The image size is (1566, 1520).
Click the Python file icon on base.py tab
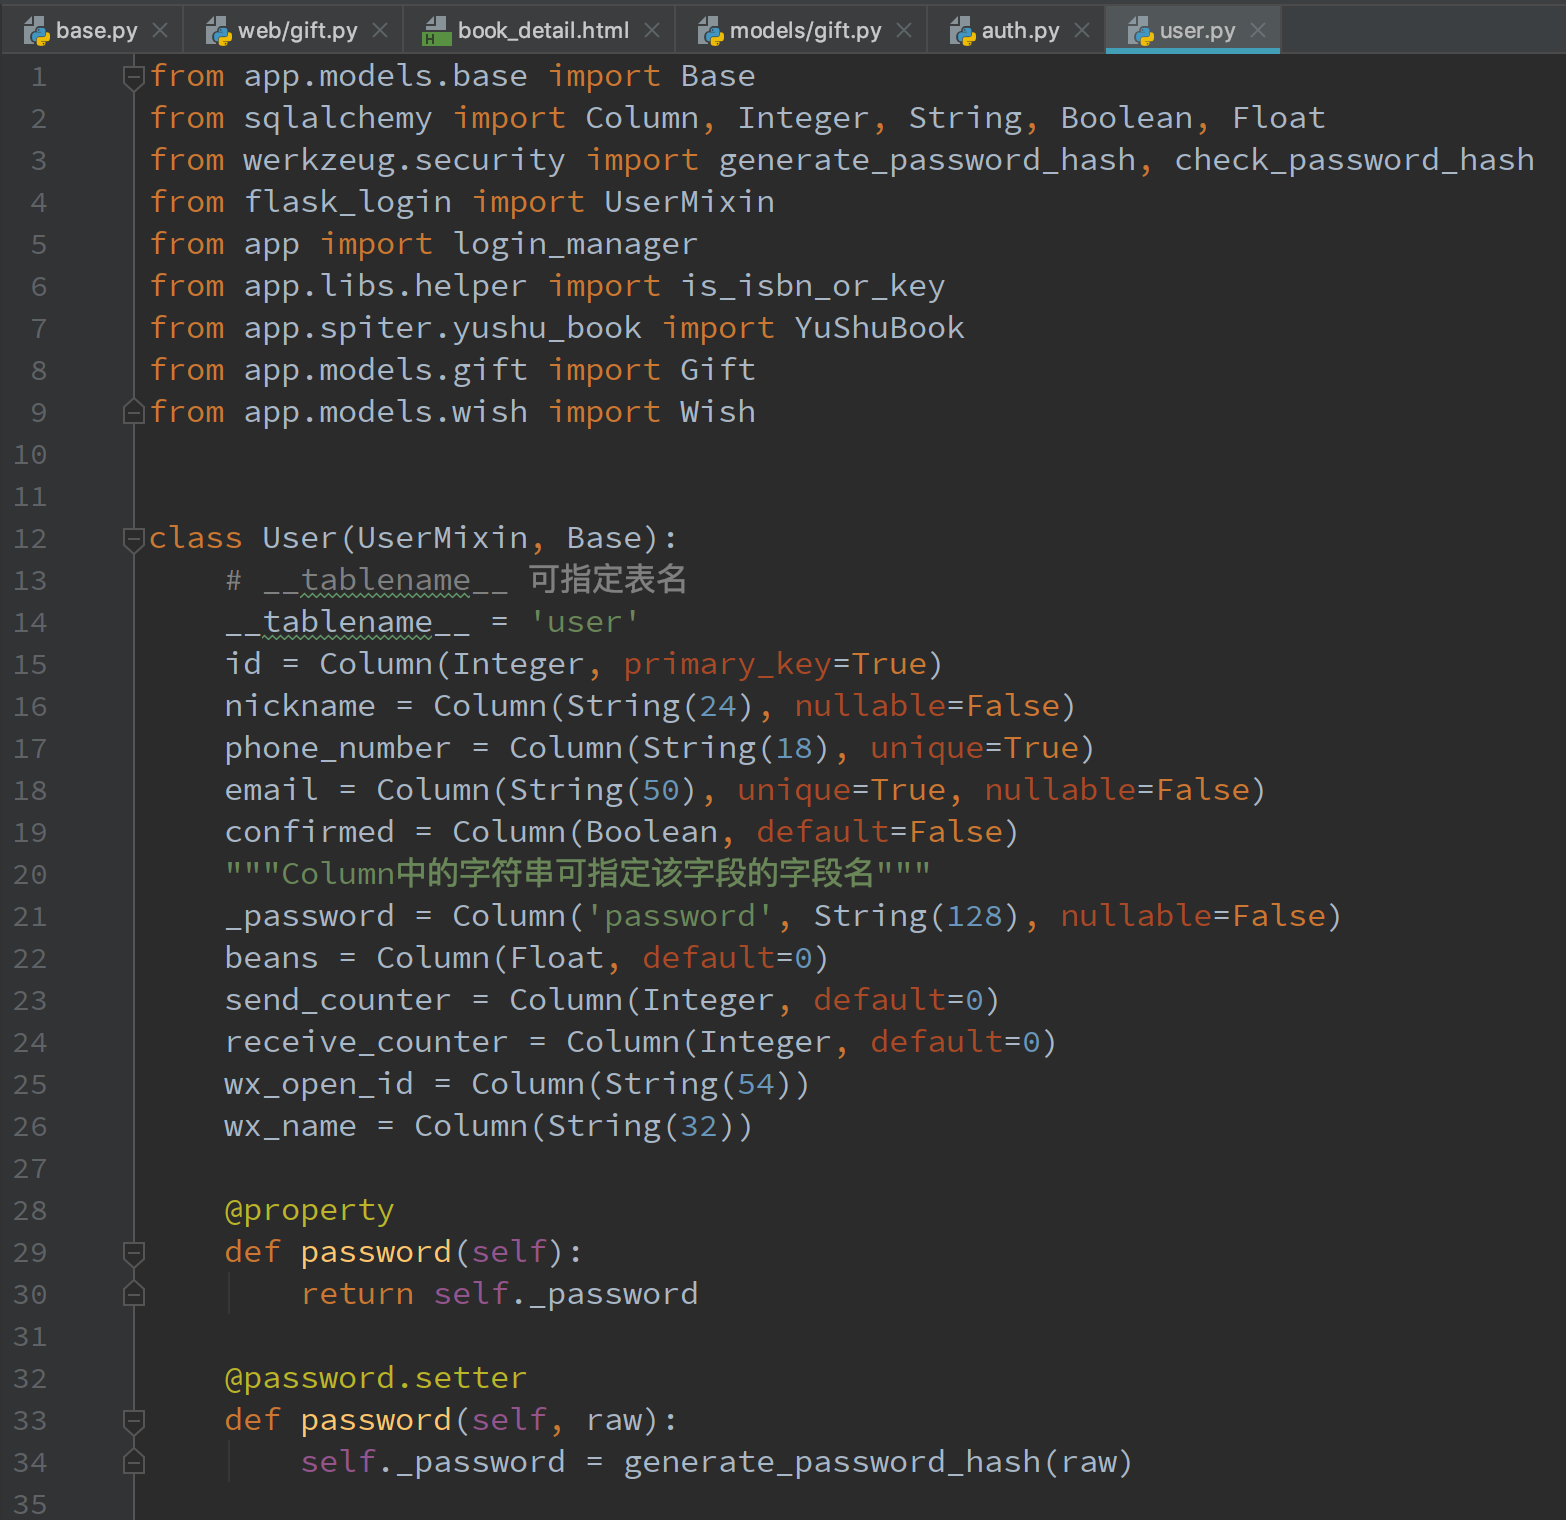click(37, 31)
